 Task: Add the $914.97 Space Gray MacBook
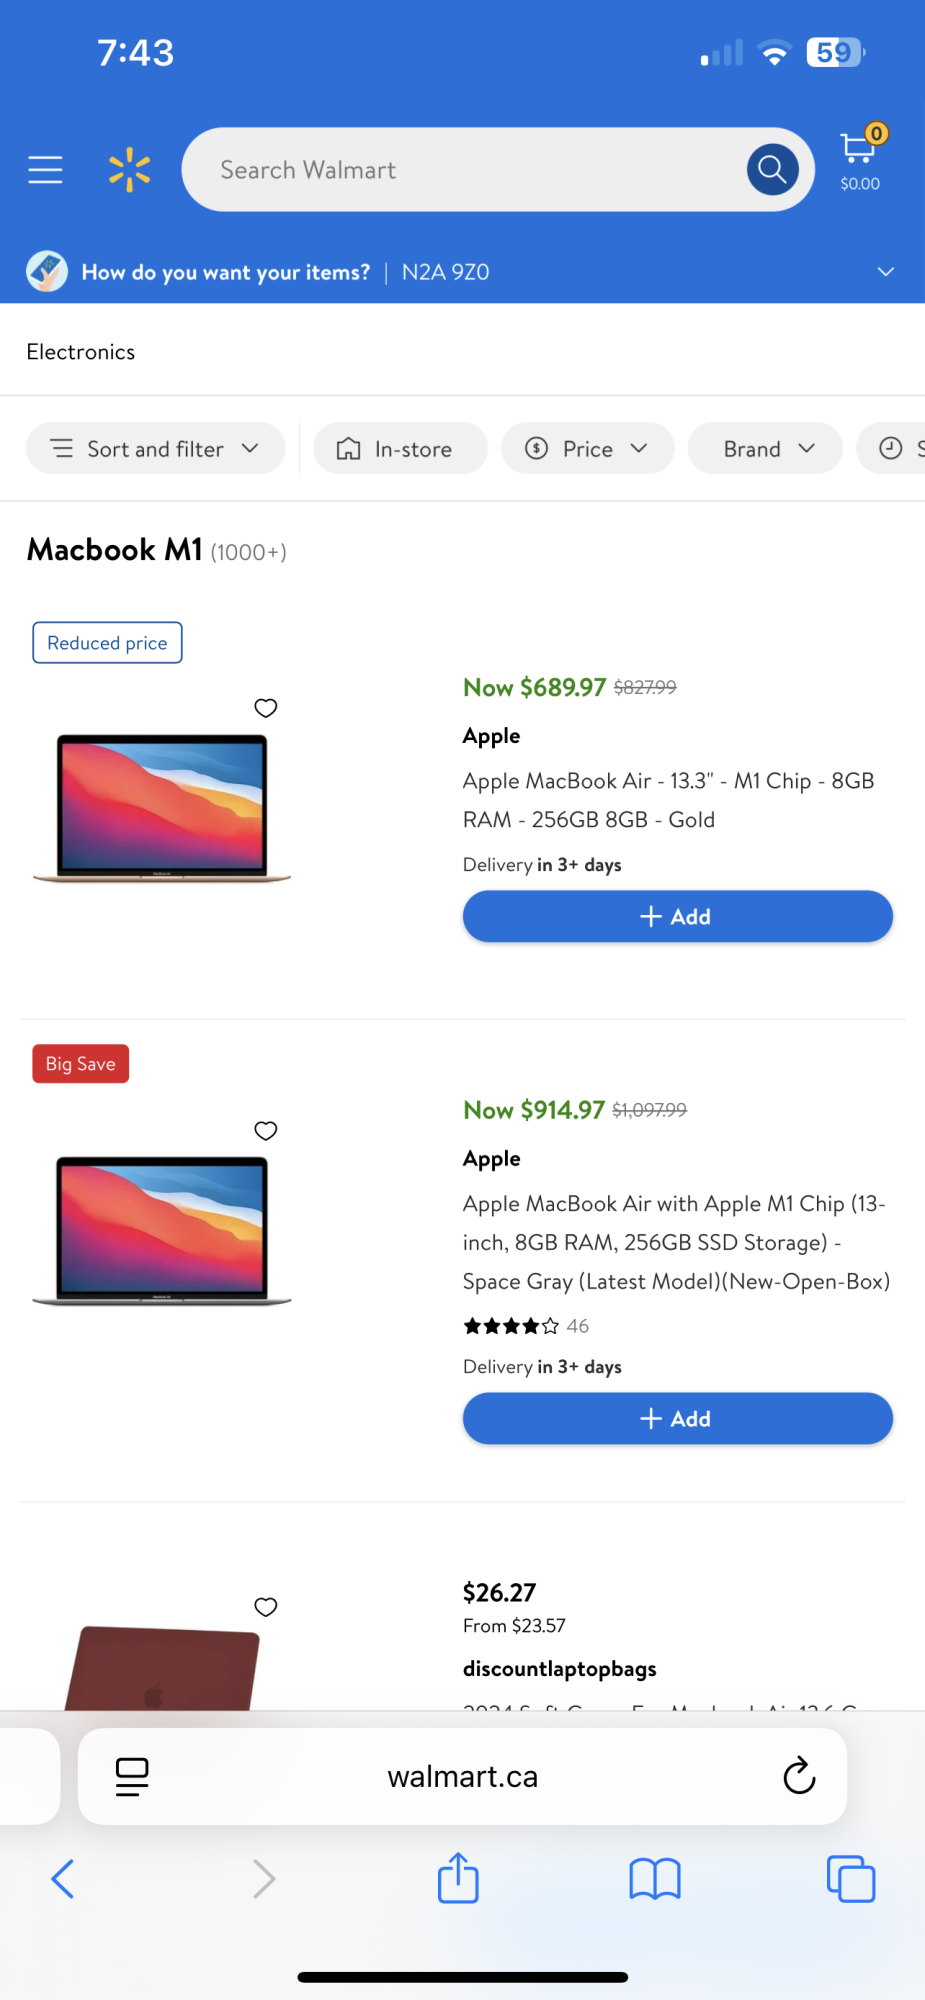click(x=677, y=1419)
